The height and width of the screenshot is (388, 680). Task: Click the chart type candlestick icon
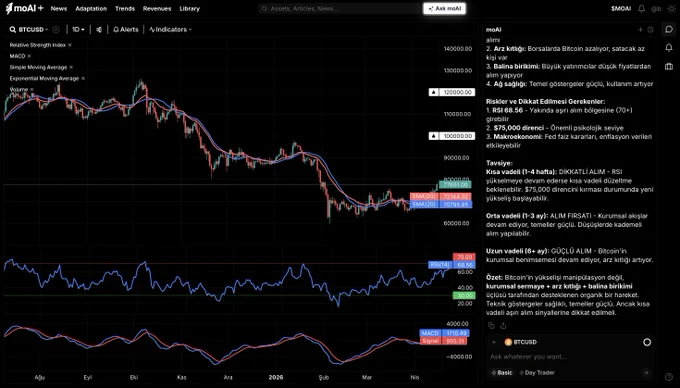[x=99, y=29]
